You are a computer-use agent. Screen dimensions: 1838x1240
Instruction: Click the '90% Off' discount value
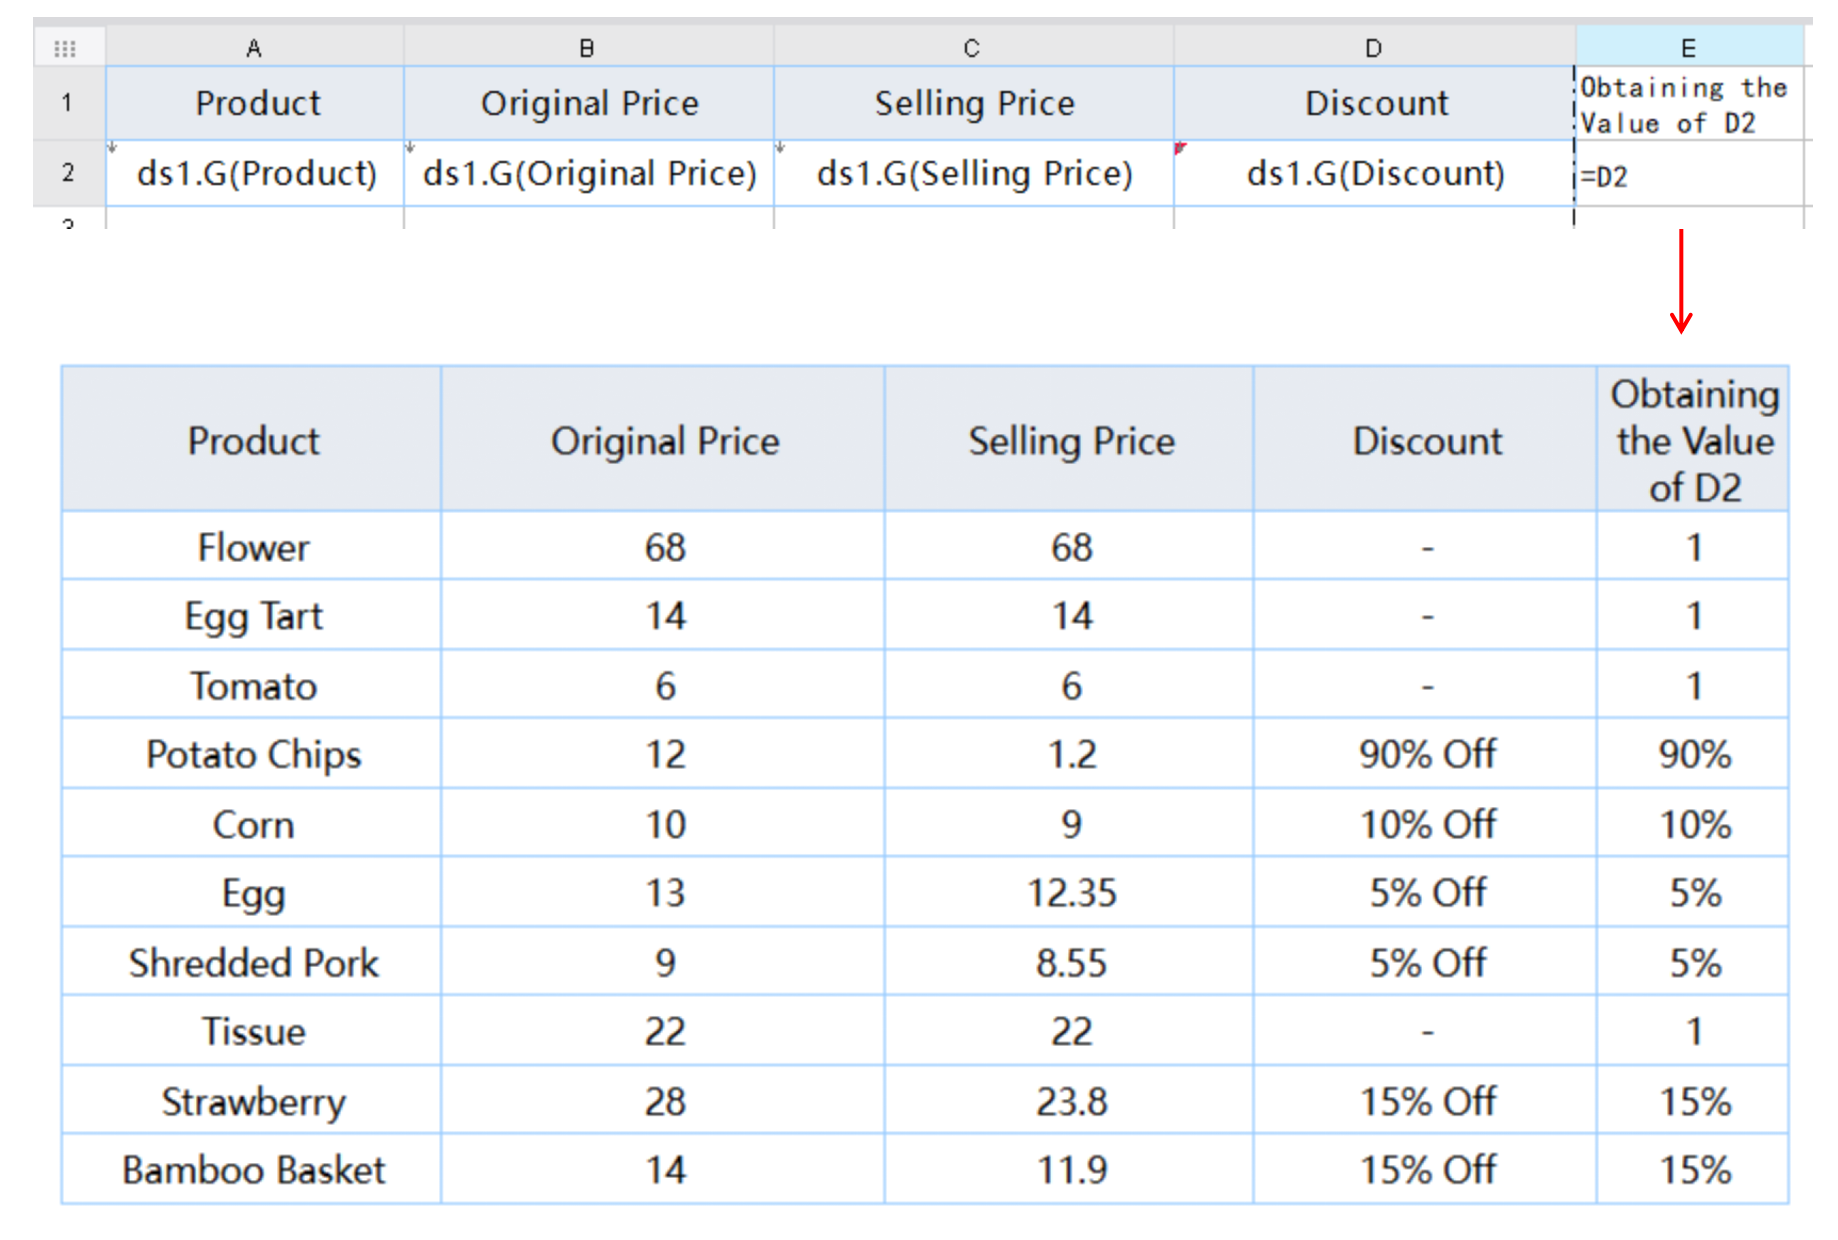1425,755
